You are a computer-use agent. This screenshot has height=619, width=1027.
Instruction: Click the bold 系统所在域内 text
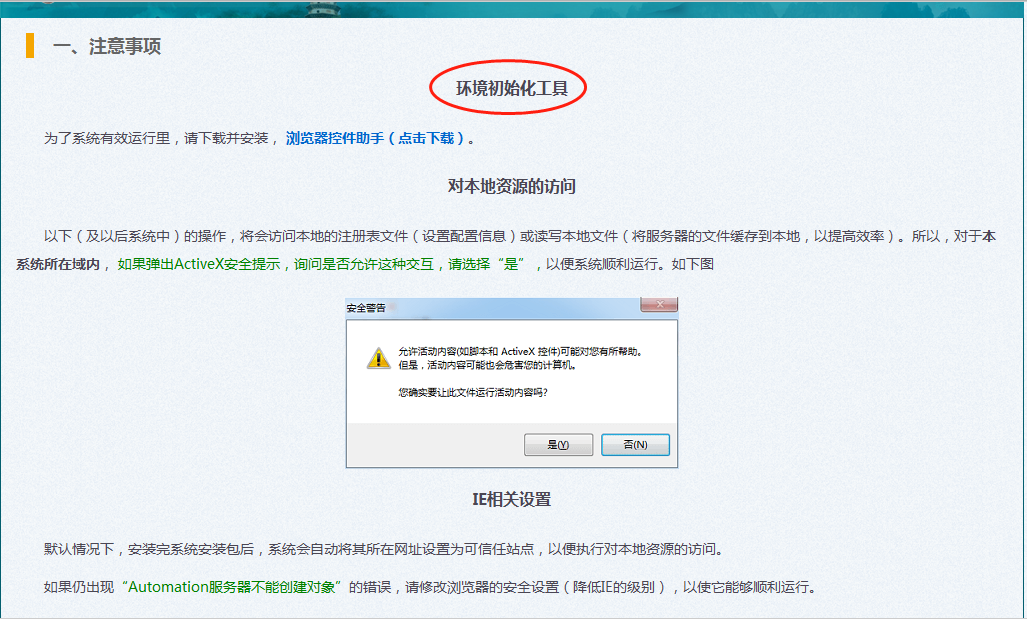tap(58, 265)
